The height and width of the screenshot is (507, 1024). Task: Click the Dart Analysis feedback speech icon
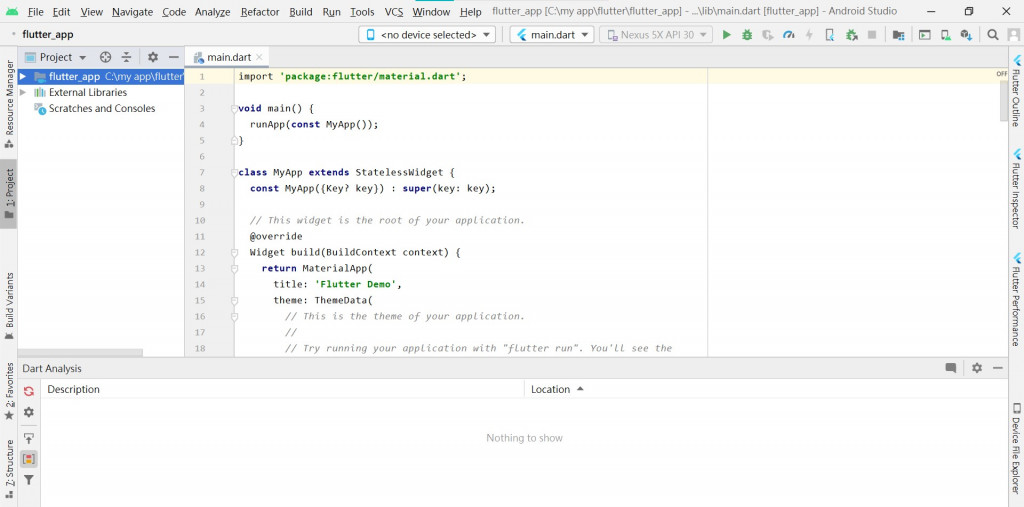951,368
